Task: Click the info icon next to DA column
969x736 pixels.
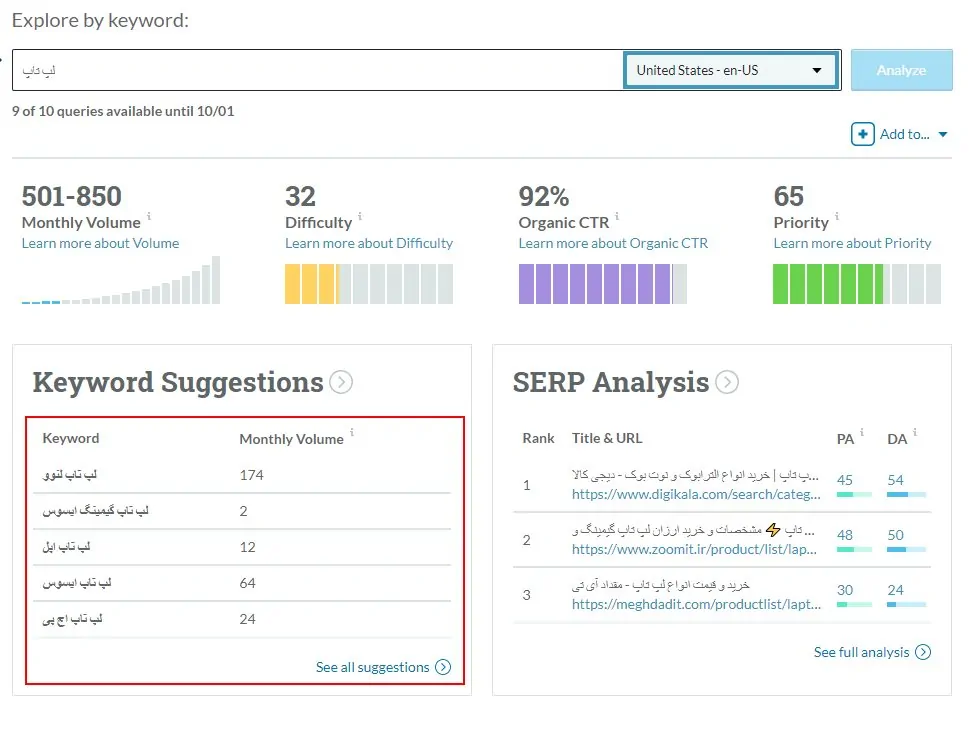Action: [915, 433]
